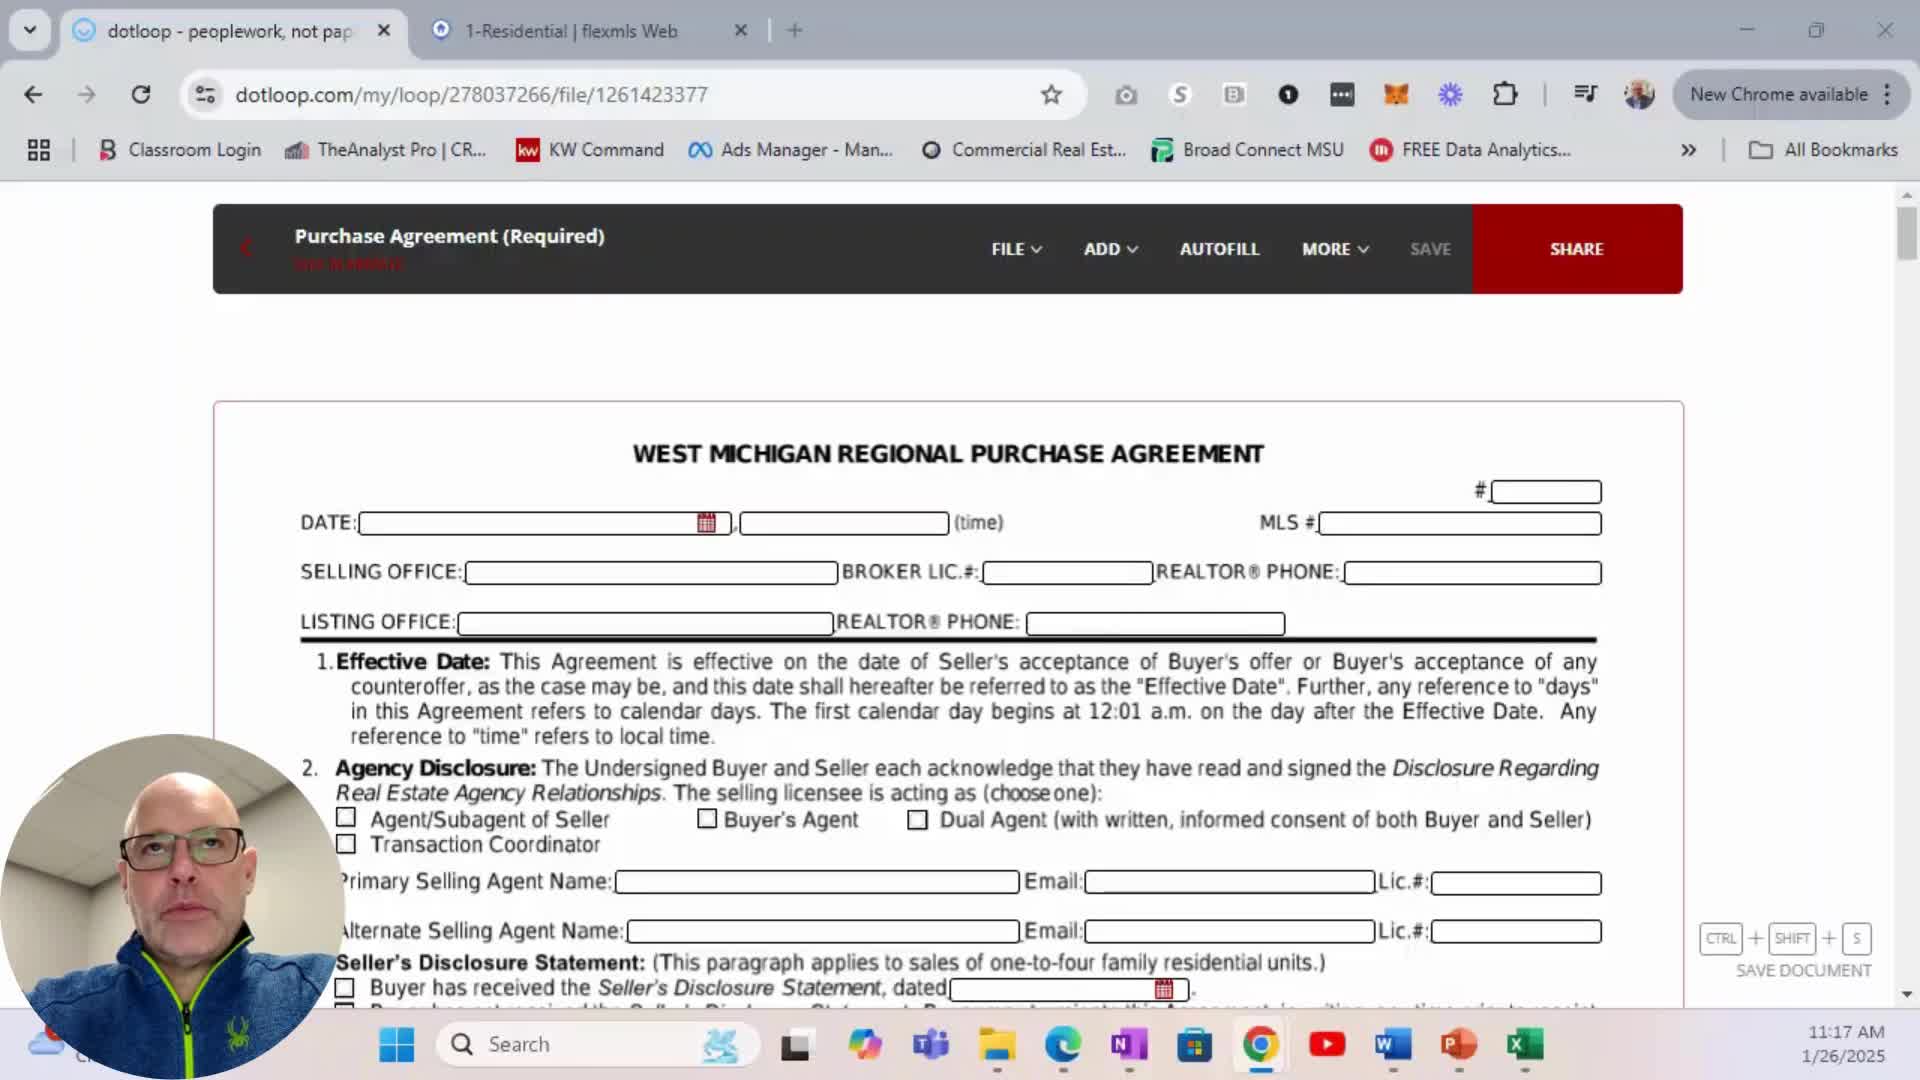Open a new browser tab

click(795, 31)
